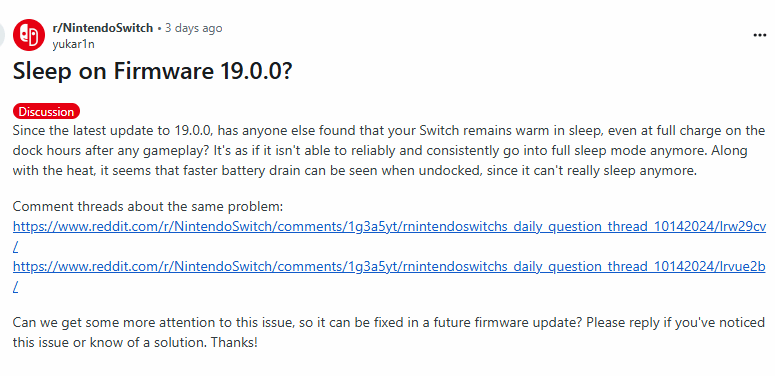Click the trailing slash of the second link

(x=16, y=287)
